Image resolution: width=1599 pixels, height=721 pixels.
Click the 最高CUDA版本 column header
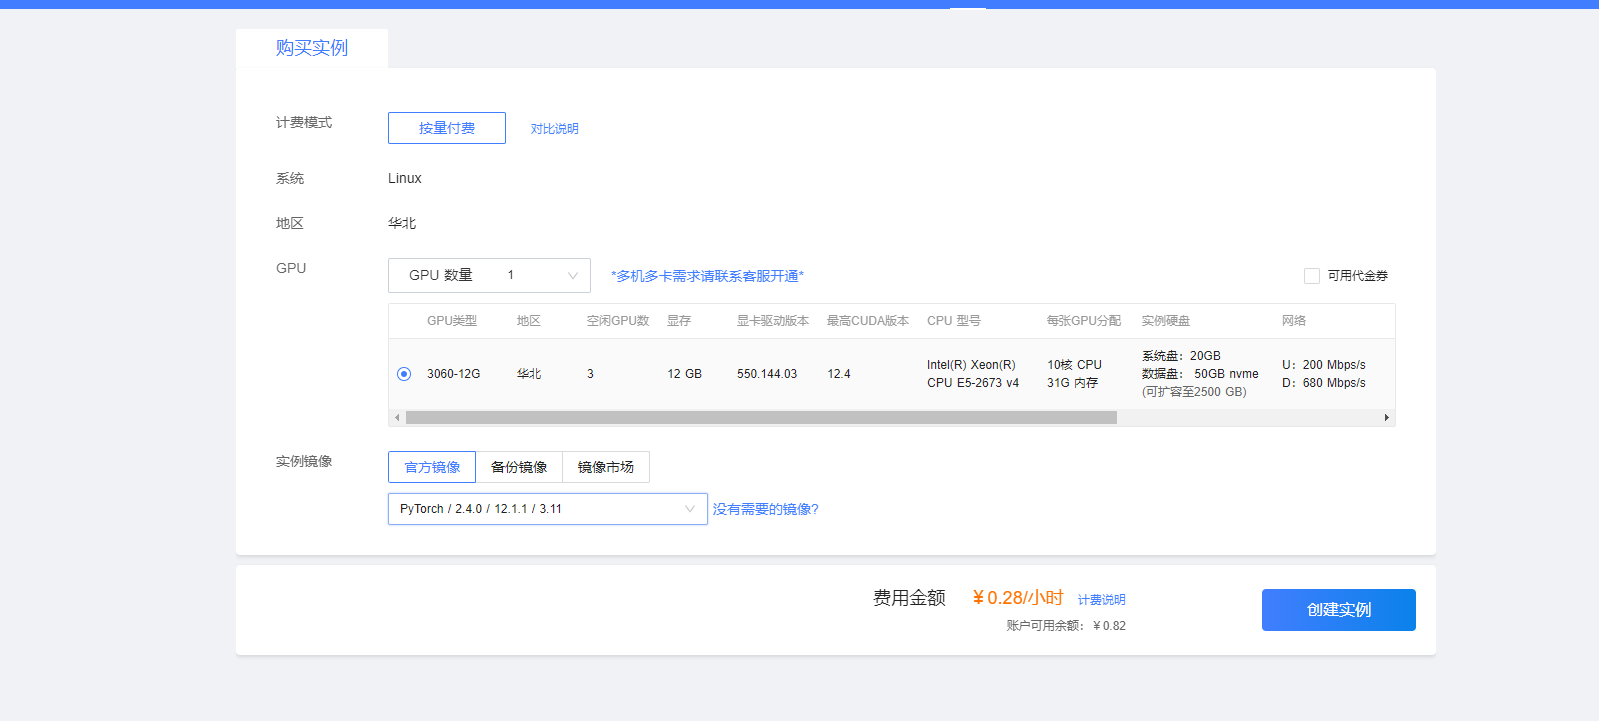click(x=867, y=321)
